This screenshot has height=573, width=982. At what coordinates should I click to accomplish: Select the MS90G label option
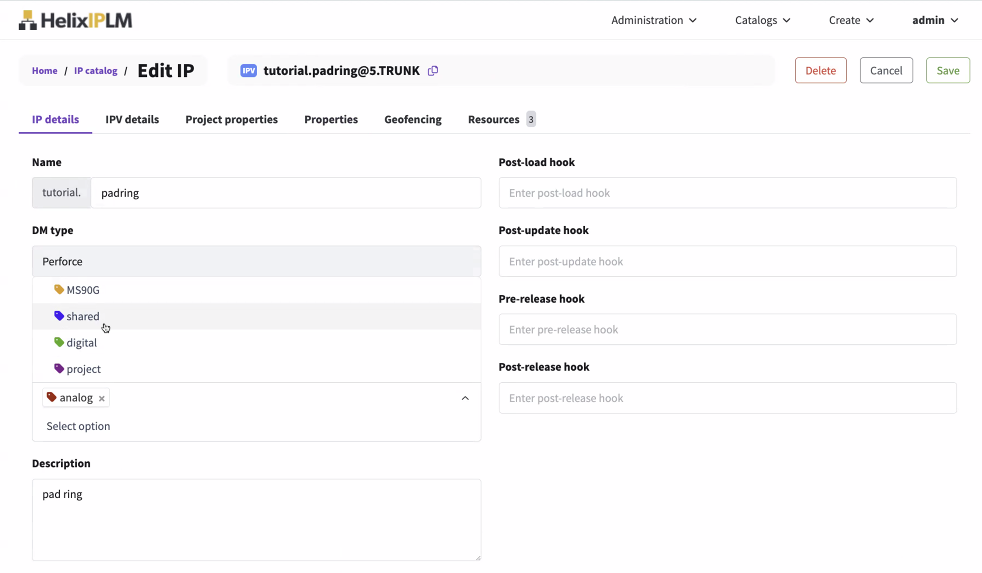[83, 290]
